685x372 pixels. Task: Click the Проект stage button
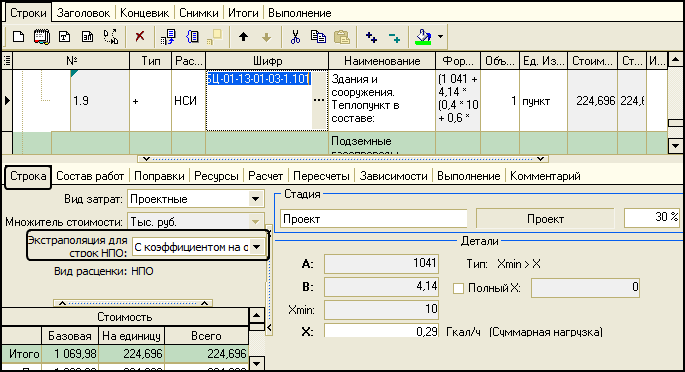[x=545, y=218]
